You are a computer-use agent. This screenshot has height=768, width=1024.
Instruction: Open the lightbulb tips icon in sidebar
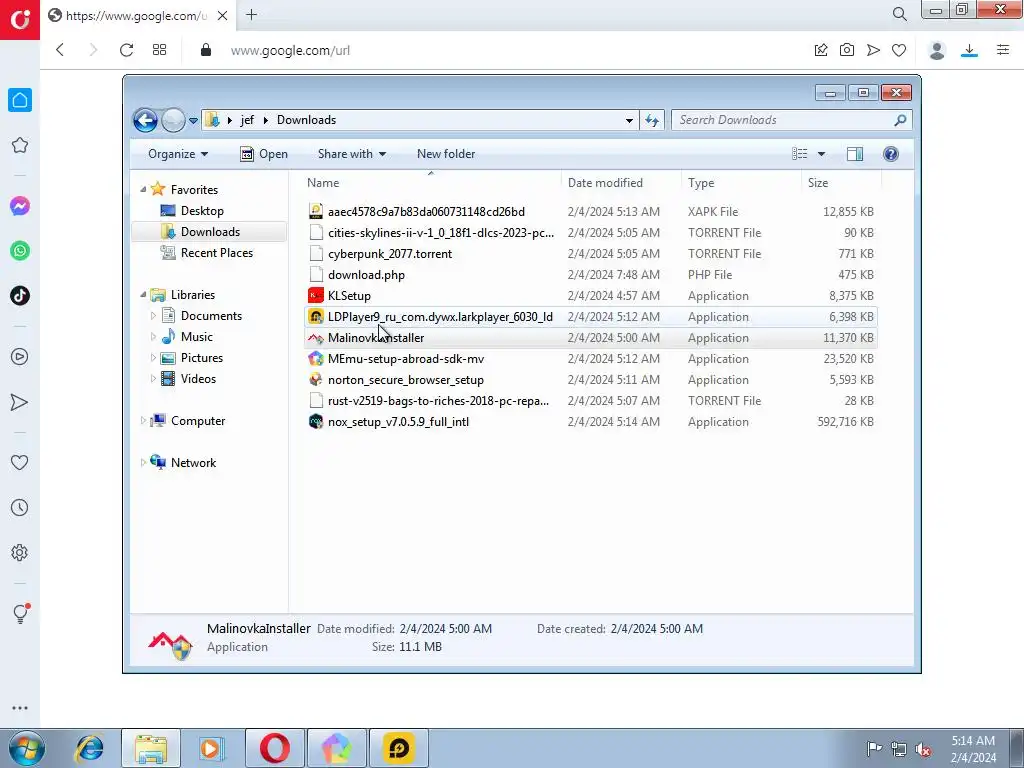click(x=20, y=613)
